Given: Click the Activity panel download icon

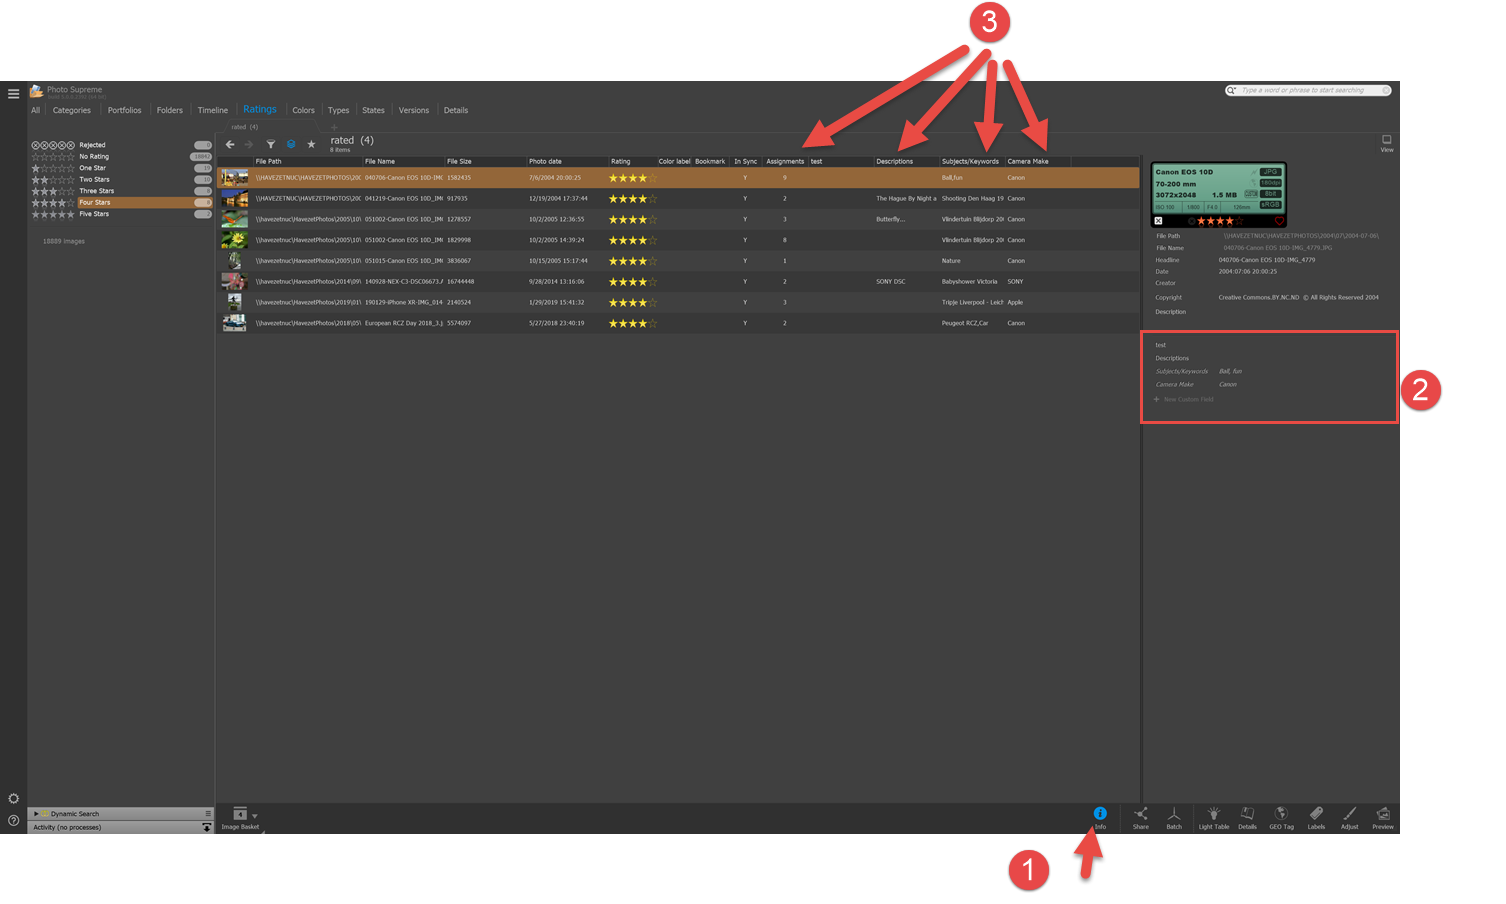Looking at the screenshot, I should (x=207, y=827).
